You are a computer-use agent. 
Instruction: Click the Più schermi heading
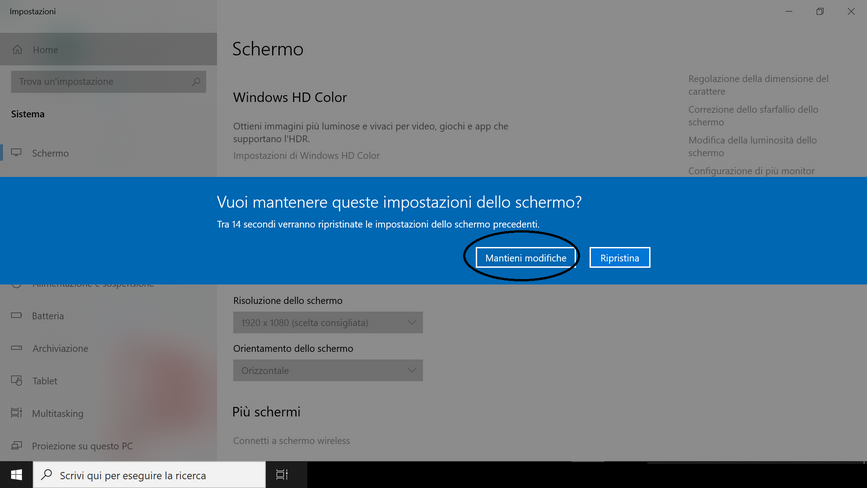(x=267, y=412)
